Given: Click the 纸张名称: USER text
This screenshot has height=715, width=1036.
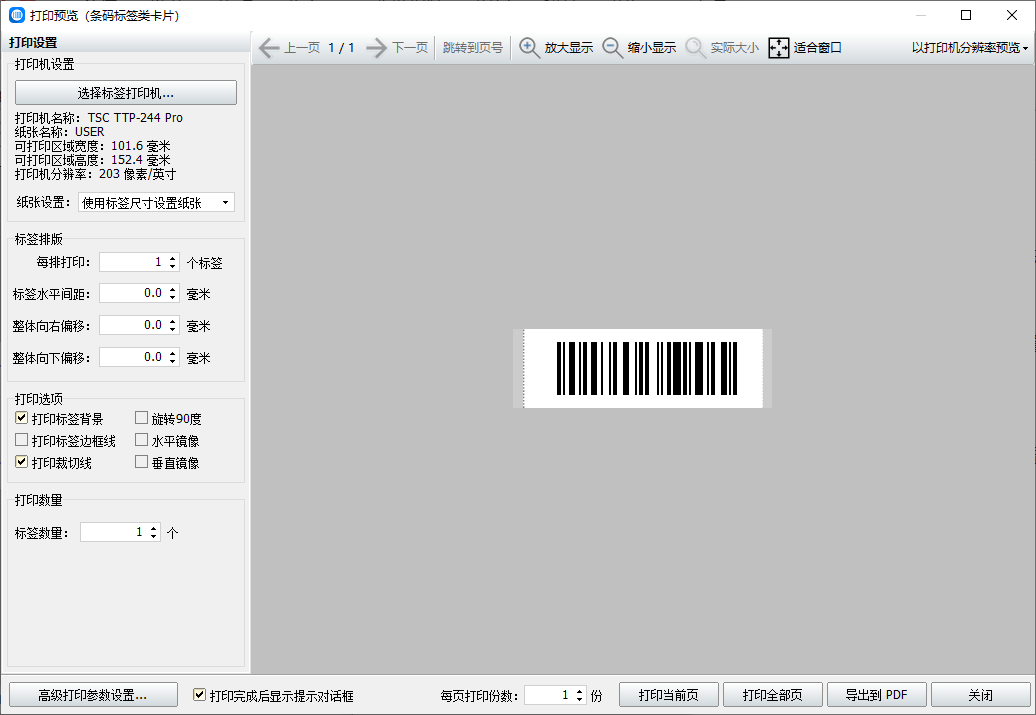Looking at the screenshot, I should [x=59, y=132].
